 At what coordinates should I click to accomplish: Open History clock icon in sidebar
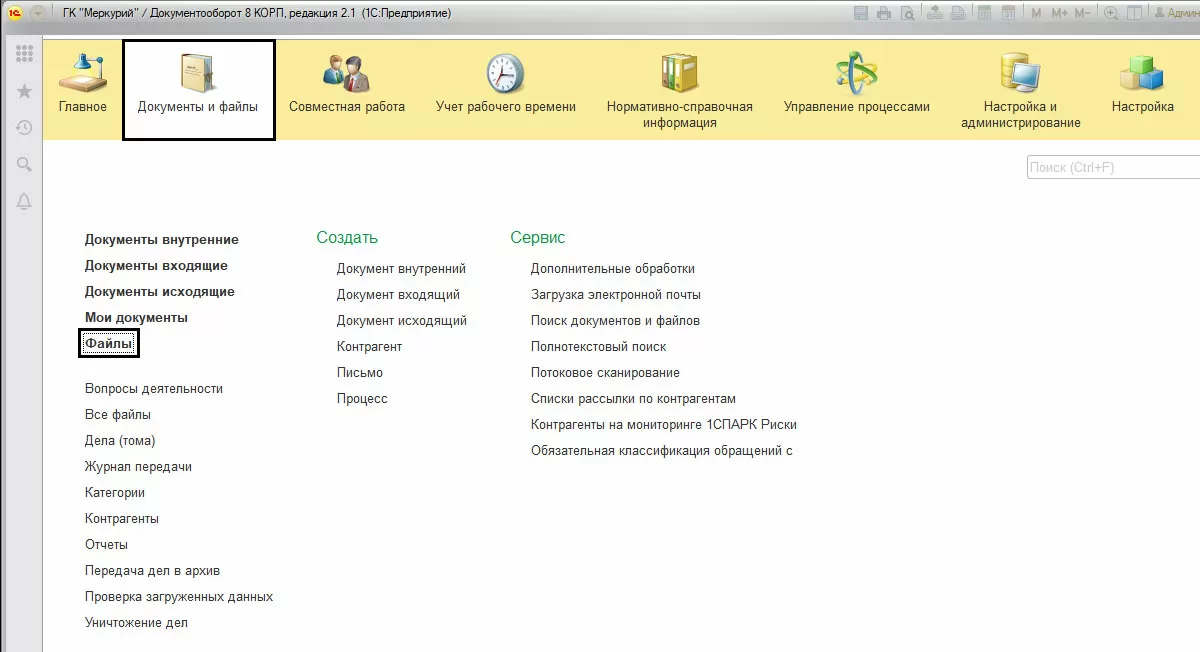click(x=24, y=128)
